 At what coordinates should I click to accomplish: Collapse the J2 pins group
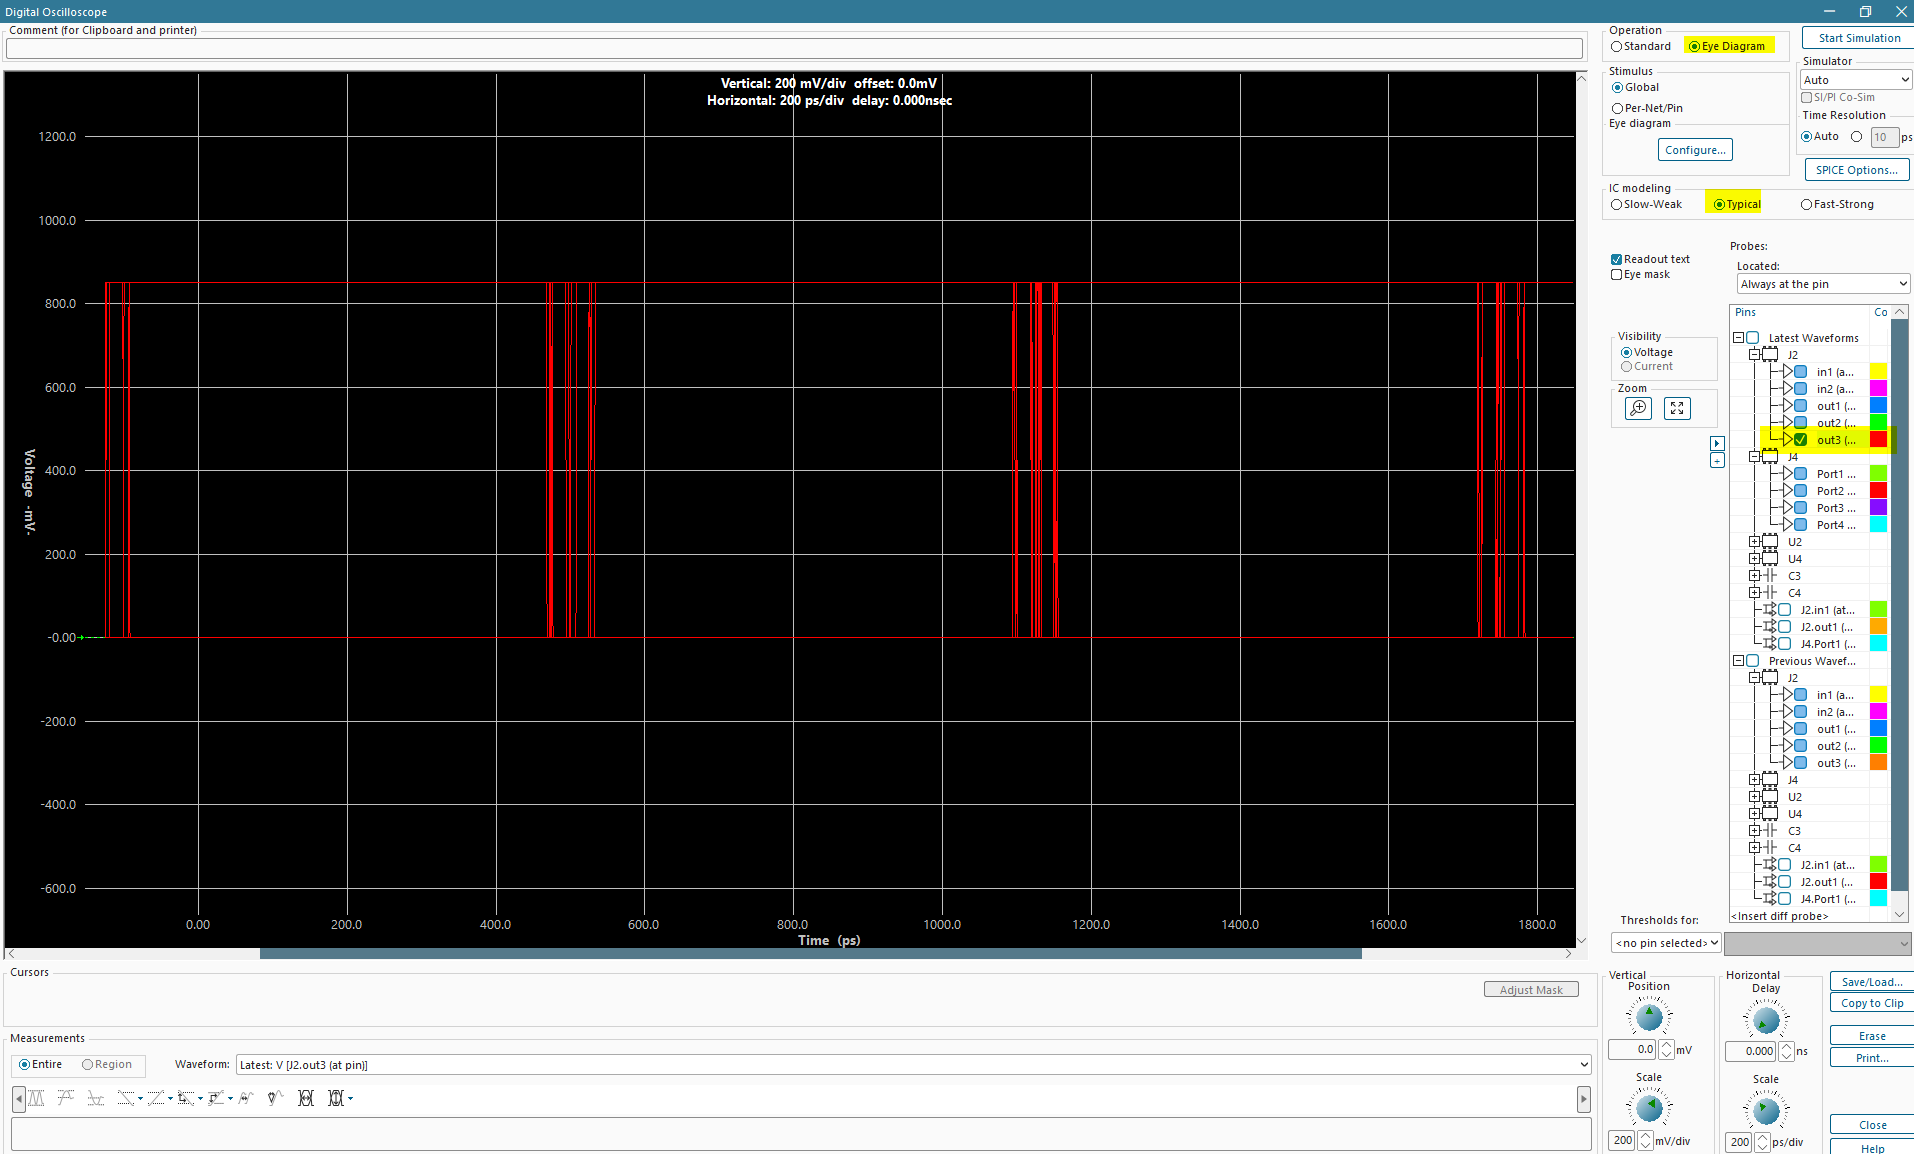[x=1755, y=354]
